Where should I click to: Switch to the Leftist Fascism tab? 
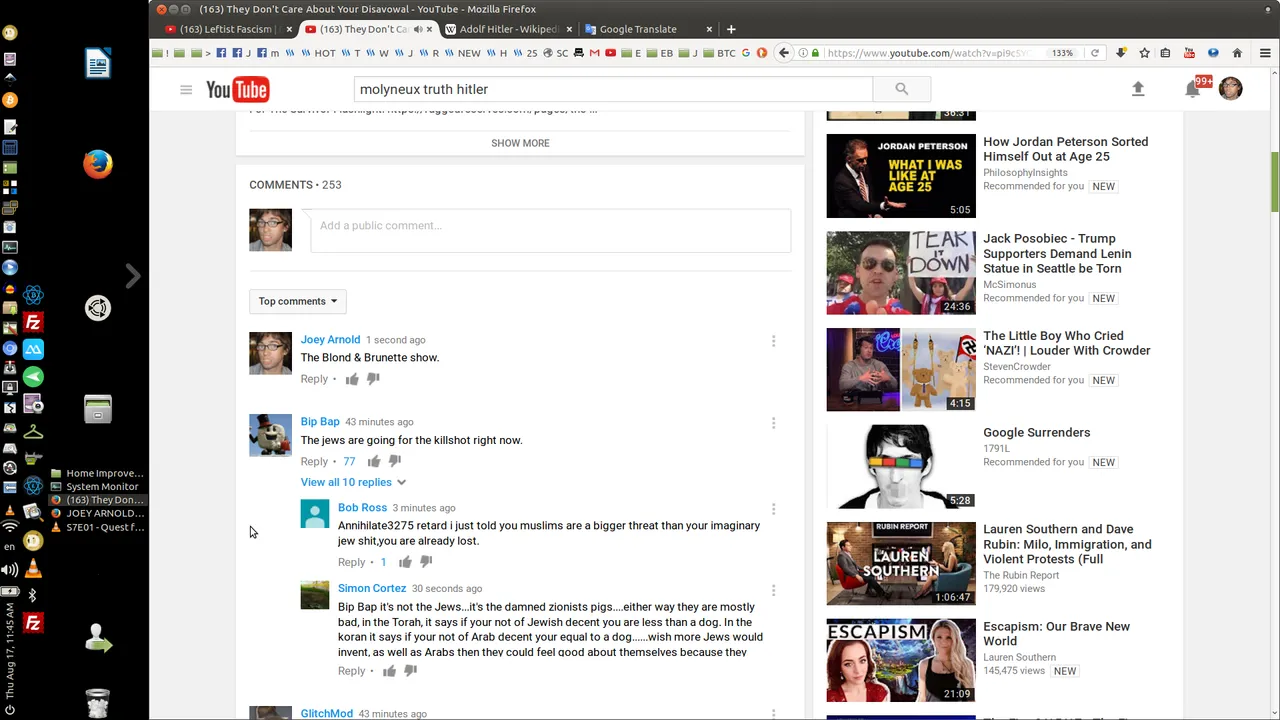[x=226, y=29]
